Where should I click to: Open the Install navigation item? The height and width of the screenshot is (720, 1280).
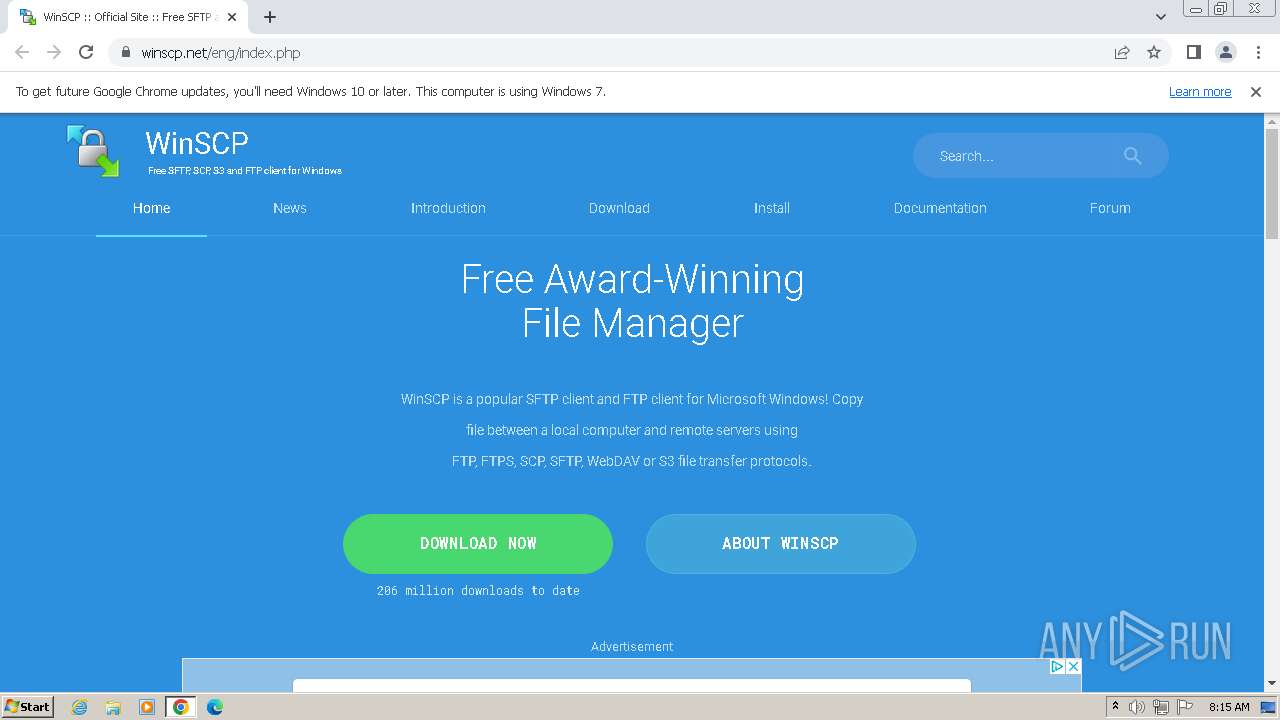tap(772, 208)
